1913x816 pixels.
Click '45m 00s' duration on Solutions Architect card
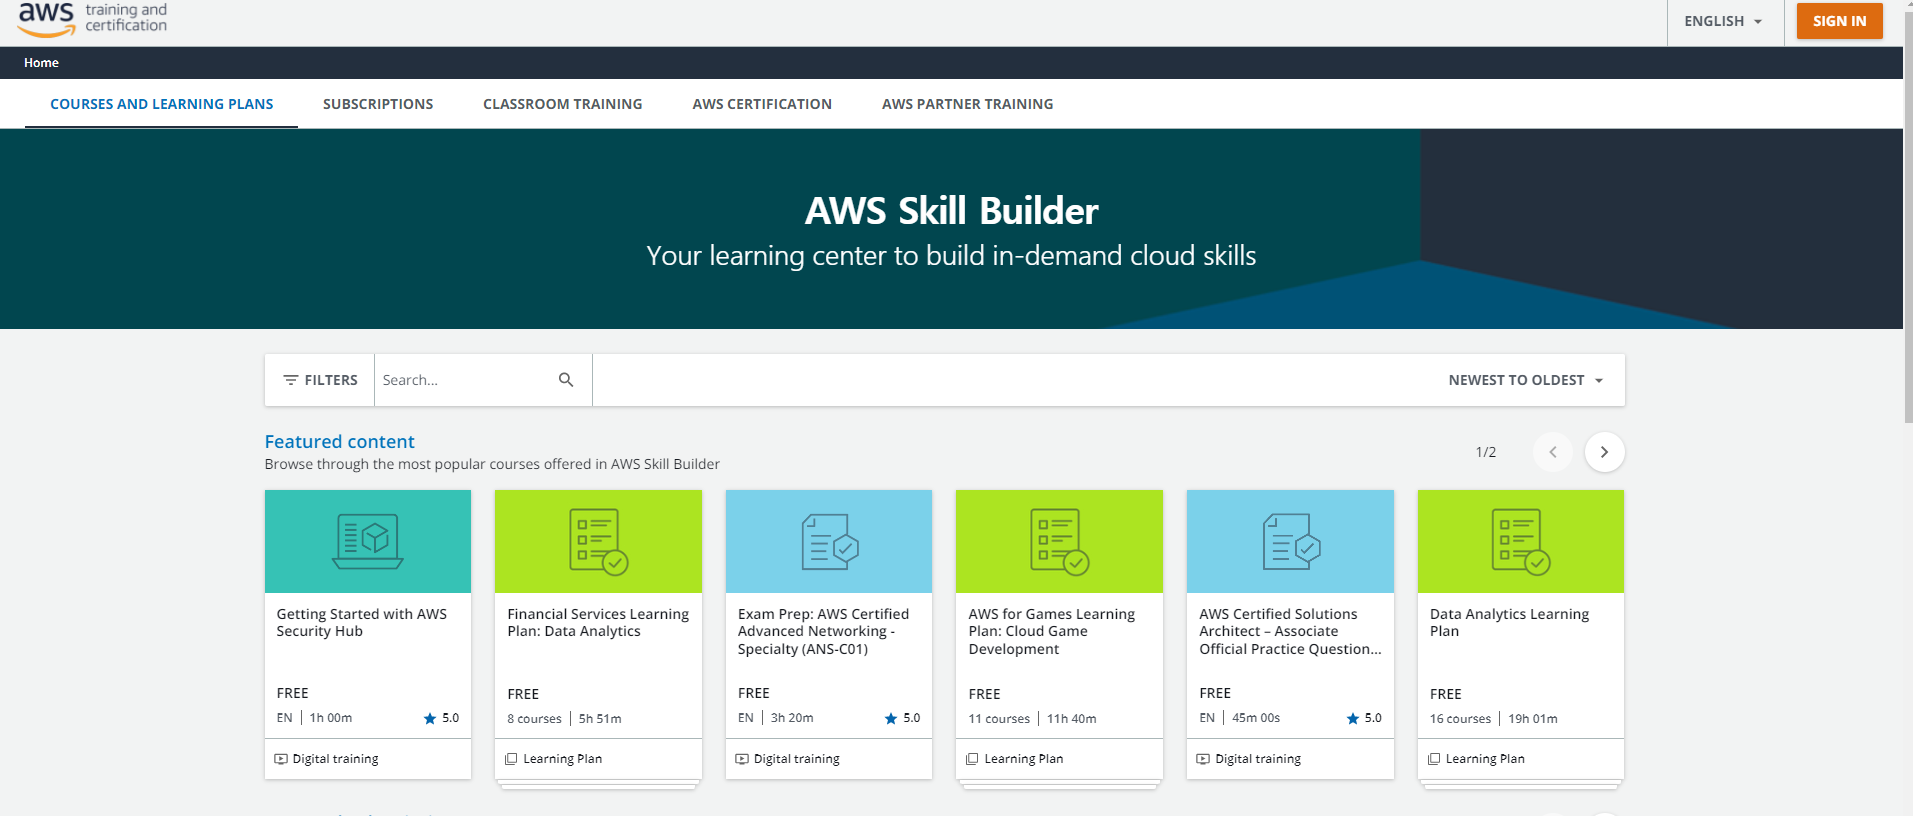click(x=1256, y=718)
